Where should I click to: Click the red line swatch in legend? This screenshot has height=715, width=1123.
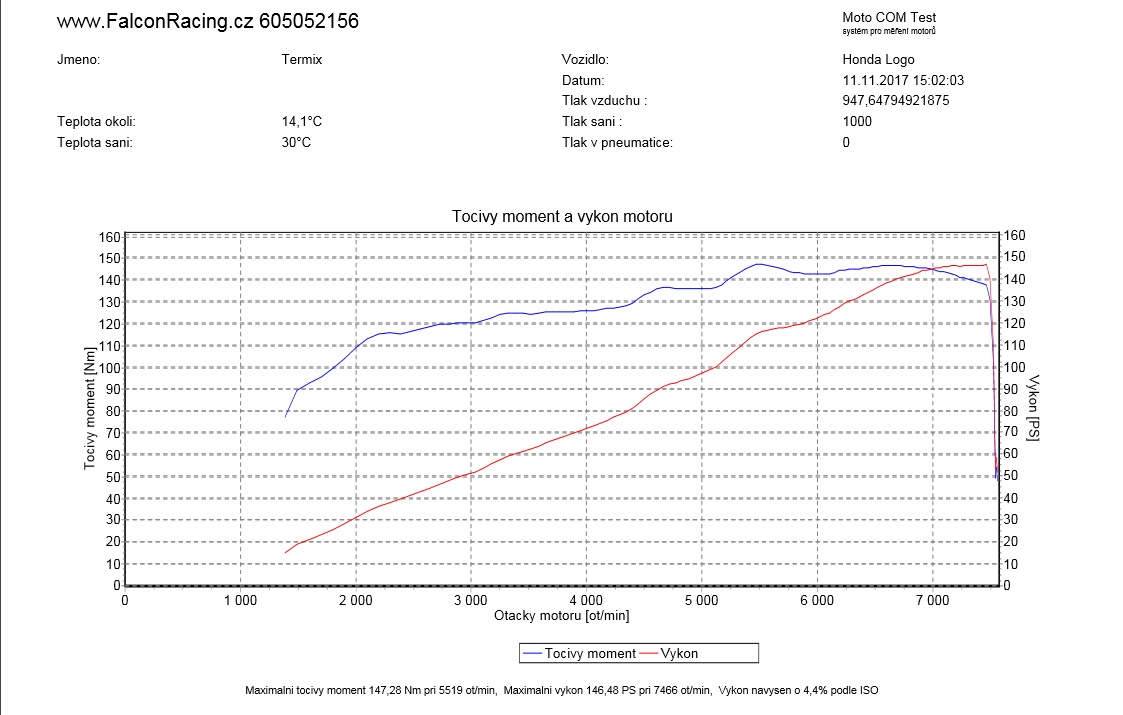[649, 654]
